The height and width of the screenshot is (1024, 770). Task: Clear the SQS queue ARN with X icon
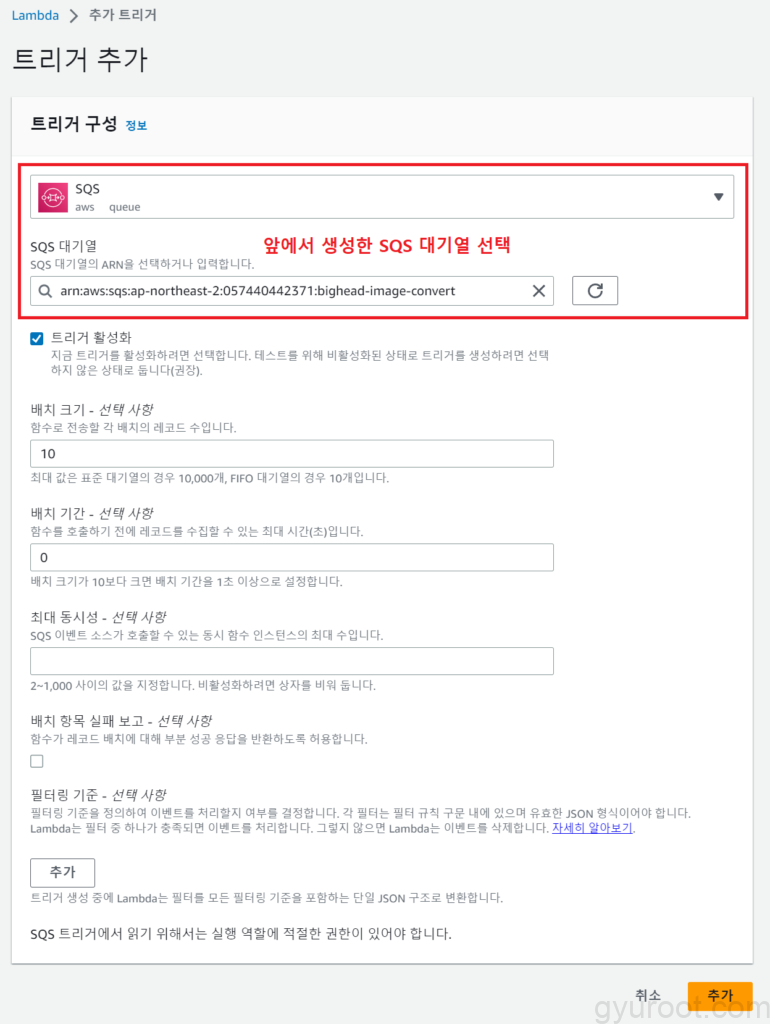pyautogui.click(x=539, y=291)
